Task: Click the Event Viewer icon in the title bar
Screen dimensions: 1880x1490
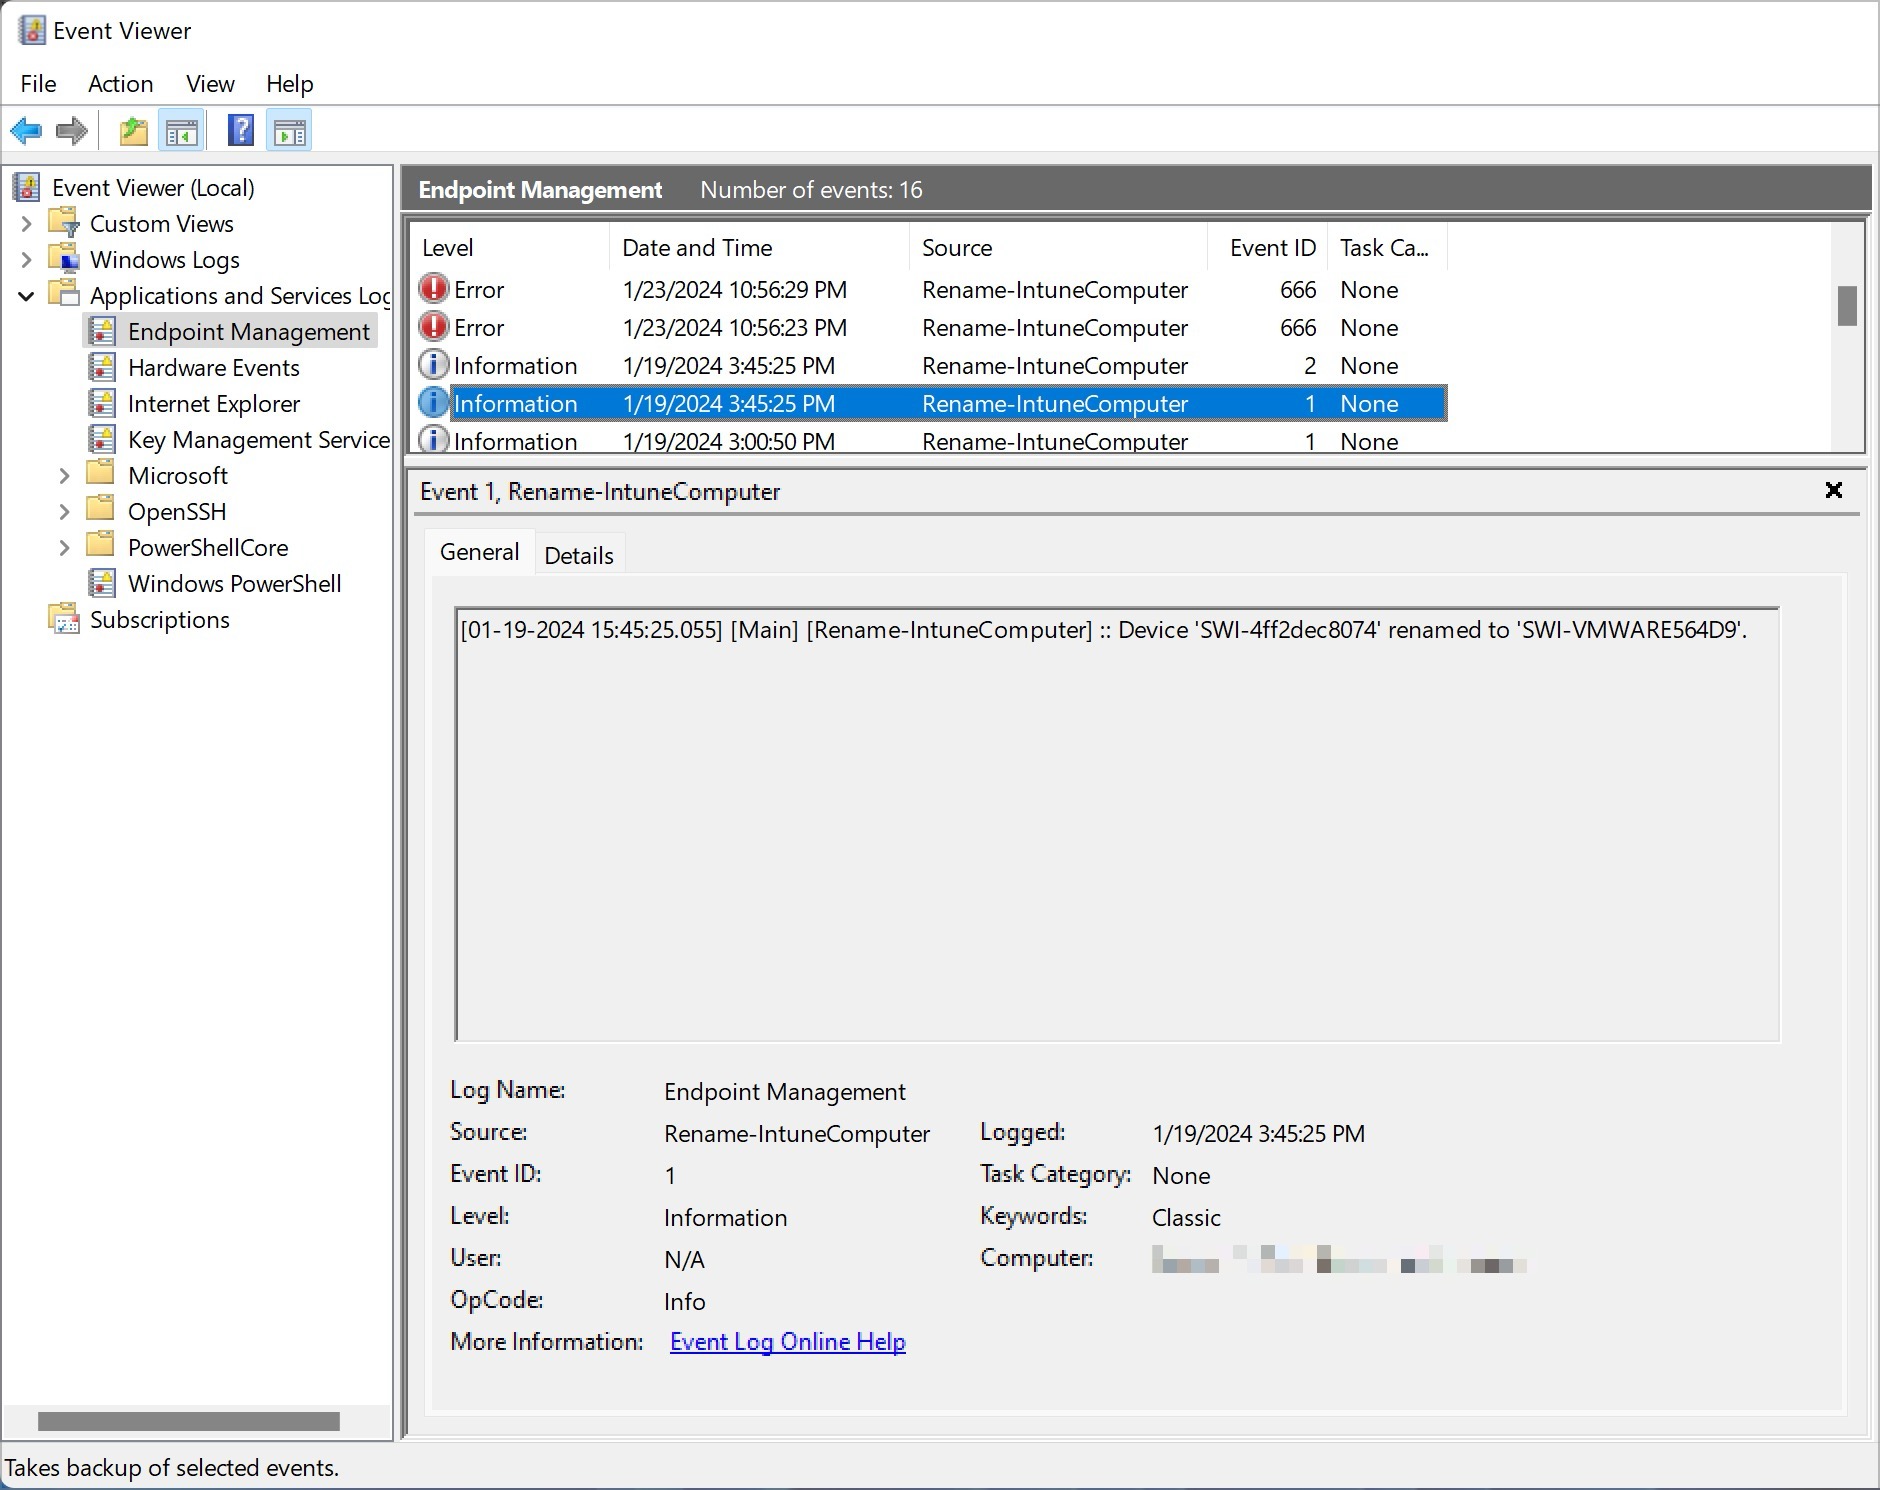Action: click(x=30, y=30)
